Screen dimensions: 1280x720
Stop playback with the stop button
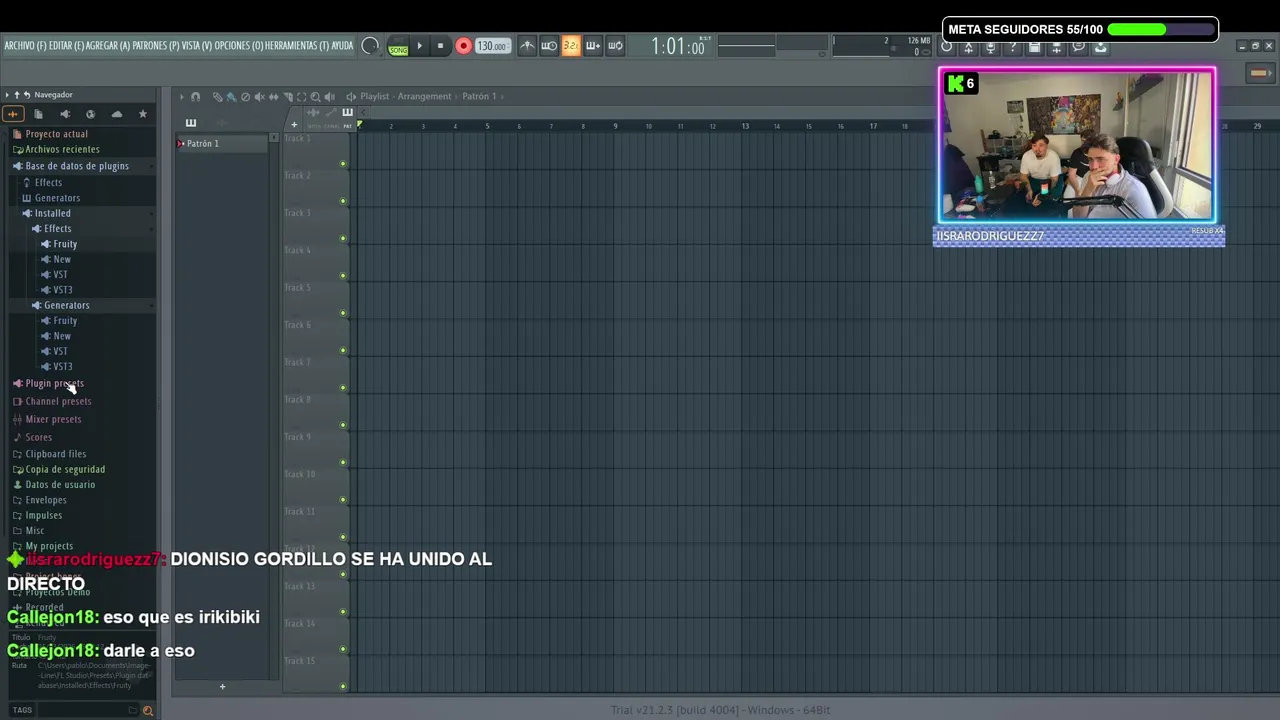coord(440,46)
